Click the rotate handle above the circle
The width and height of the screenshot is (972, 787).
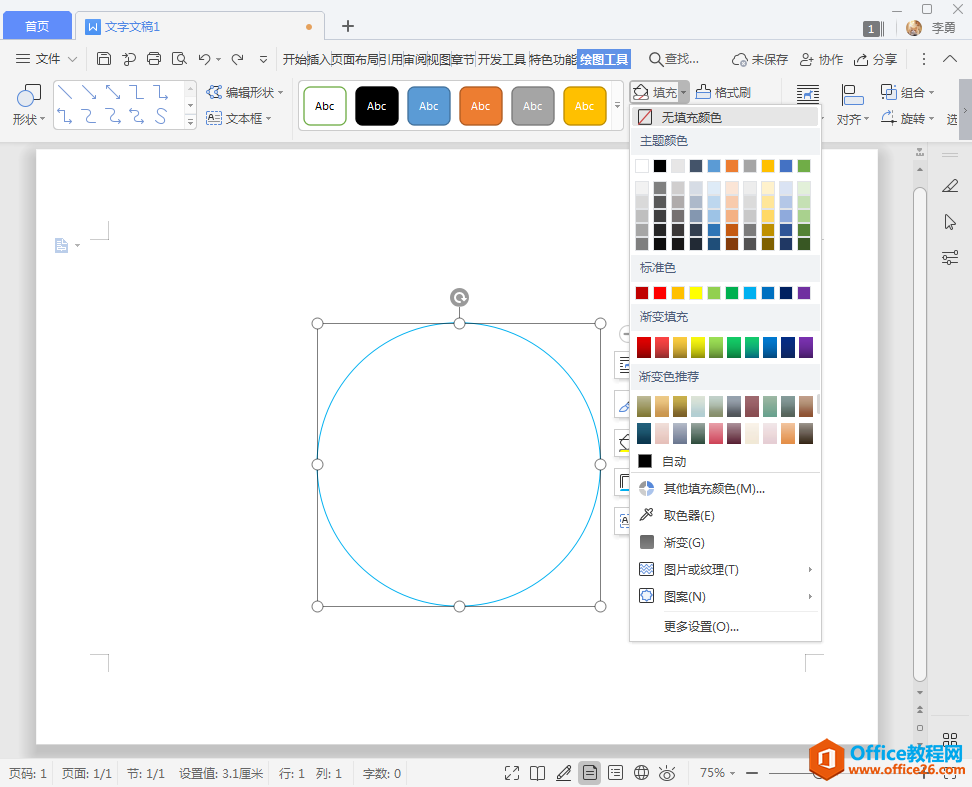coord(459,297)
